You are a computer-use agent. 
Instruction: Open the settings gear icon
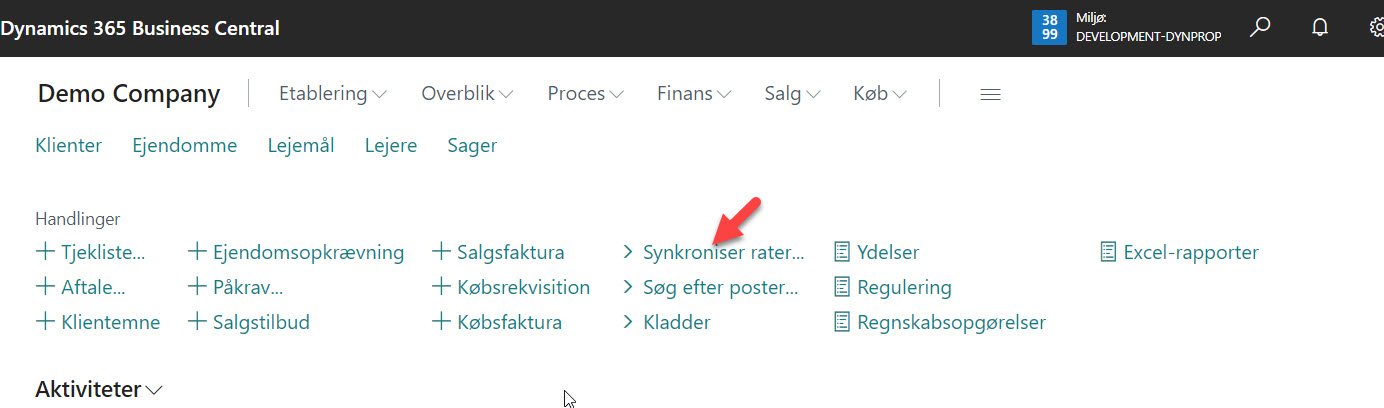tap(1376, 28)
